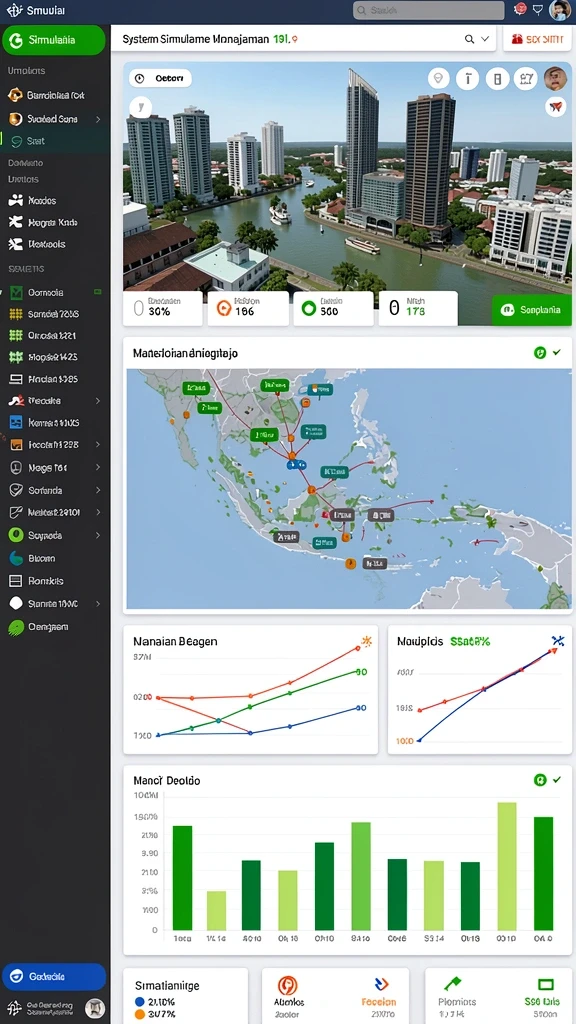
Task: Open the dropdown chevron next to header search
Action: coord(485,39)
